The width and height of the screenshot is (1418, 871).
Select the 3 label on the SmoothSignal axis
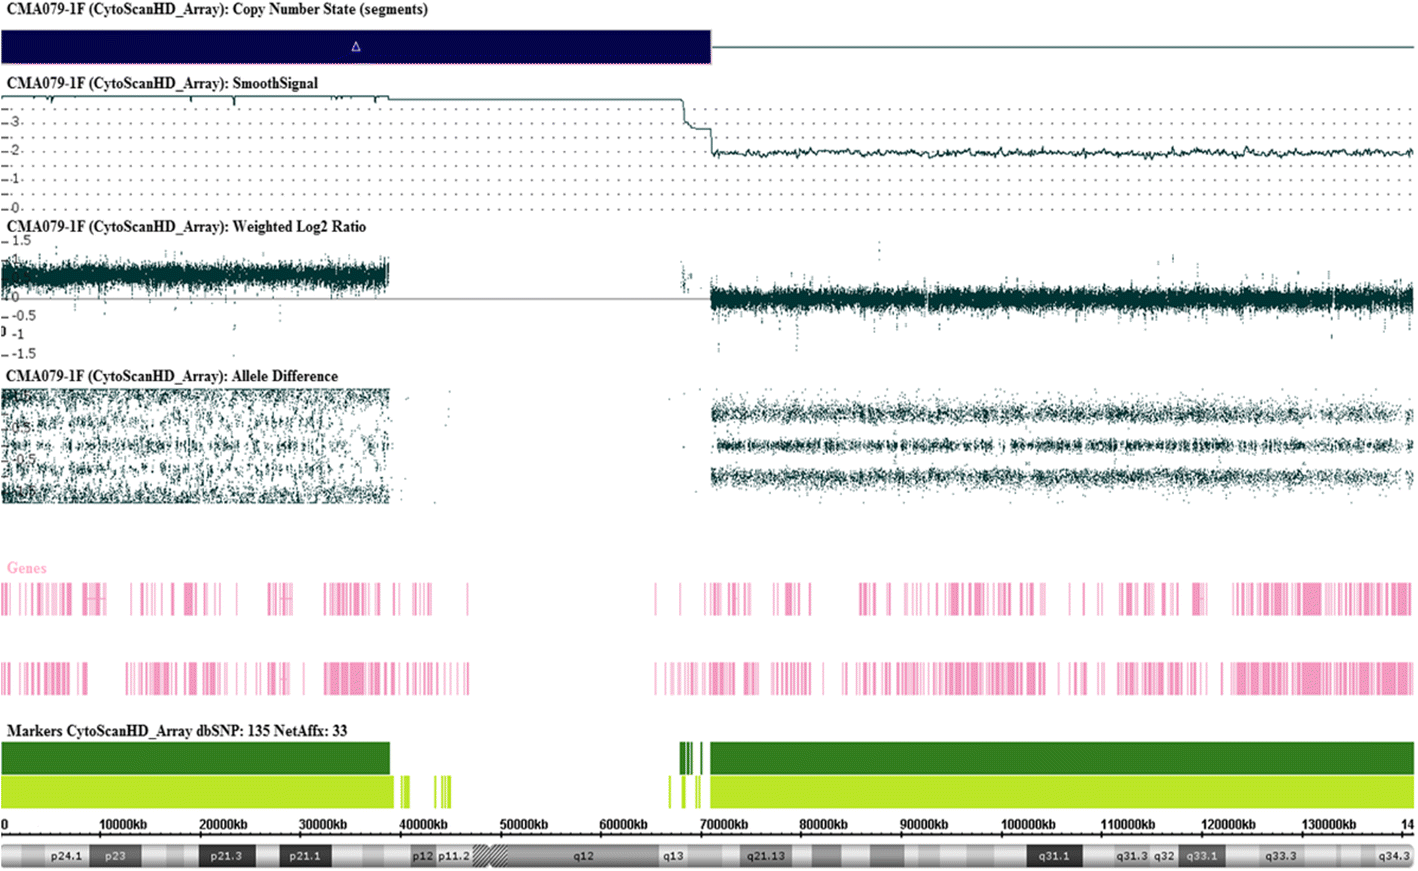pos(15,122)
